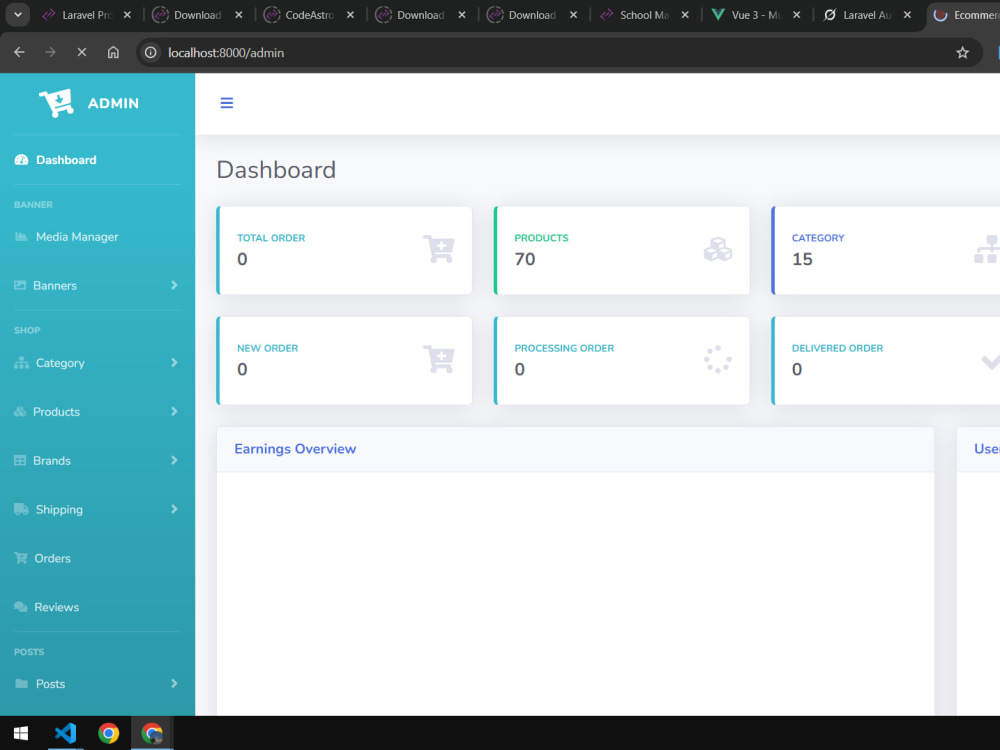Stop page loading with X button
Image resolution: width=1000 pixels, height=750 pixels.
(x=82, y=52)
